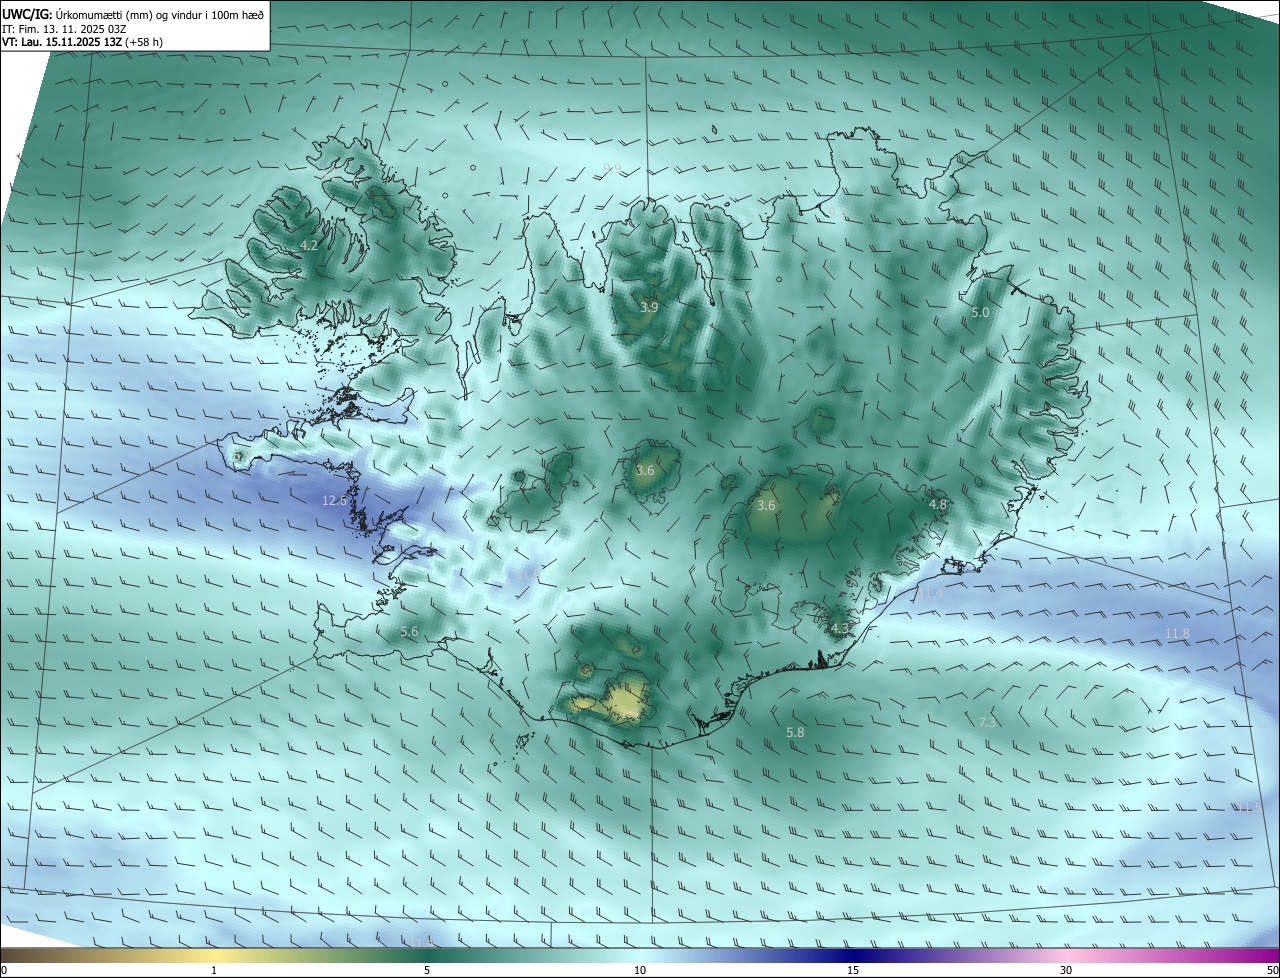The width and height of the screenshot is (1280, 978).
Task: Click the 4.8 precipitation value label
Action: (x=937, y=505)
